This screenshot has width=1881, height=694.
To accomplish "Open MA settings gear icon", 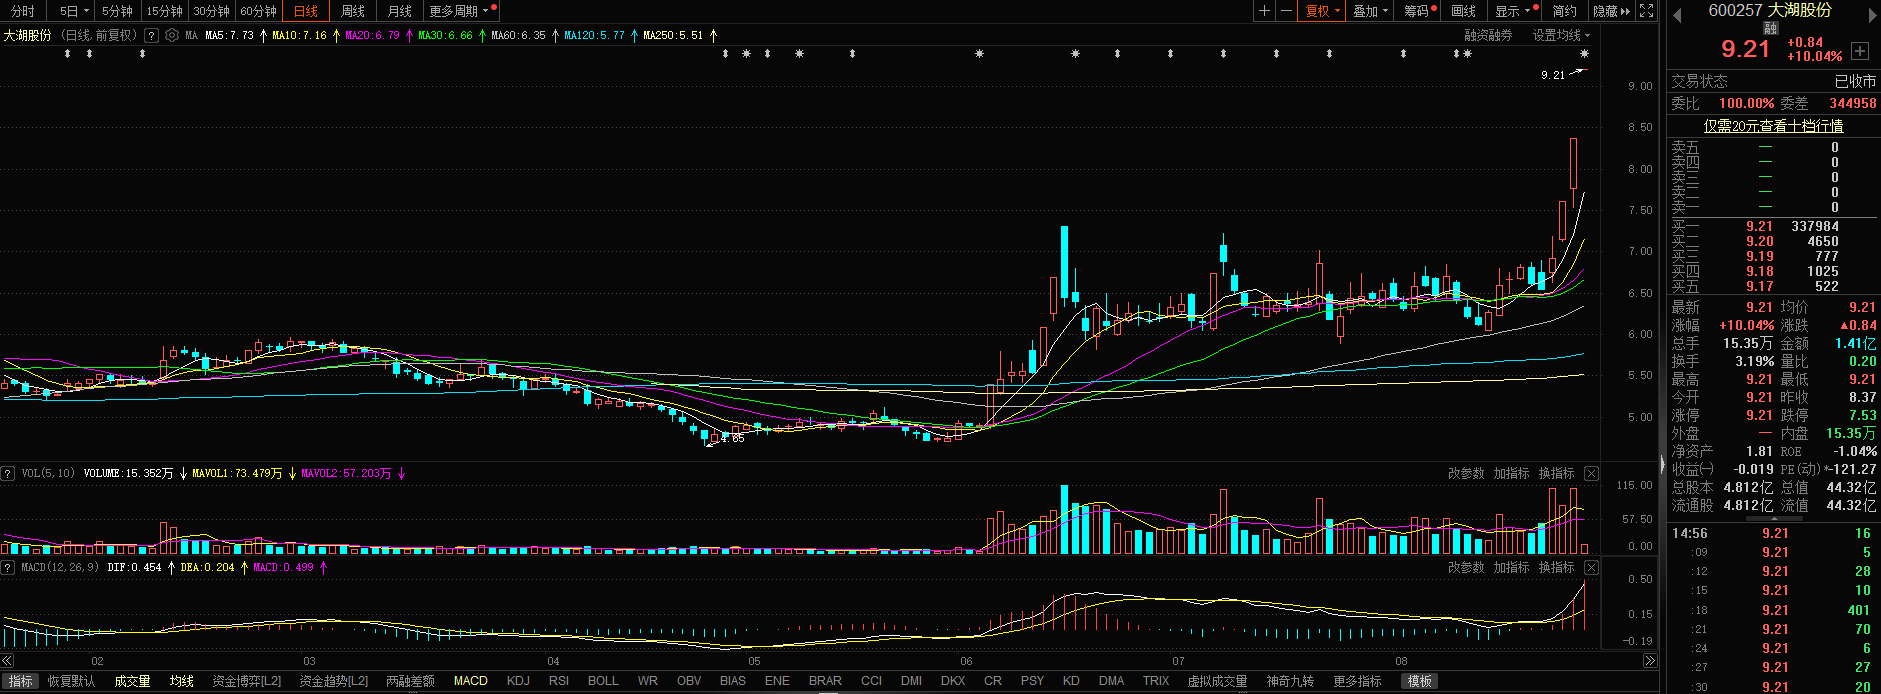I will click(172, 35).
